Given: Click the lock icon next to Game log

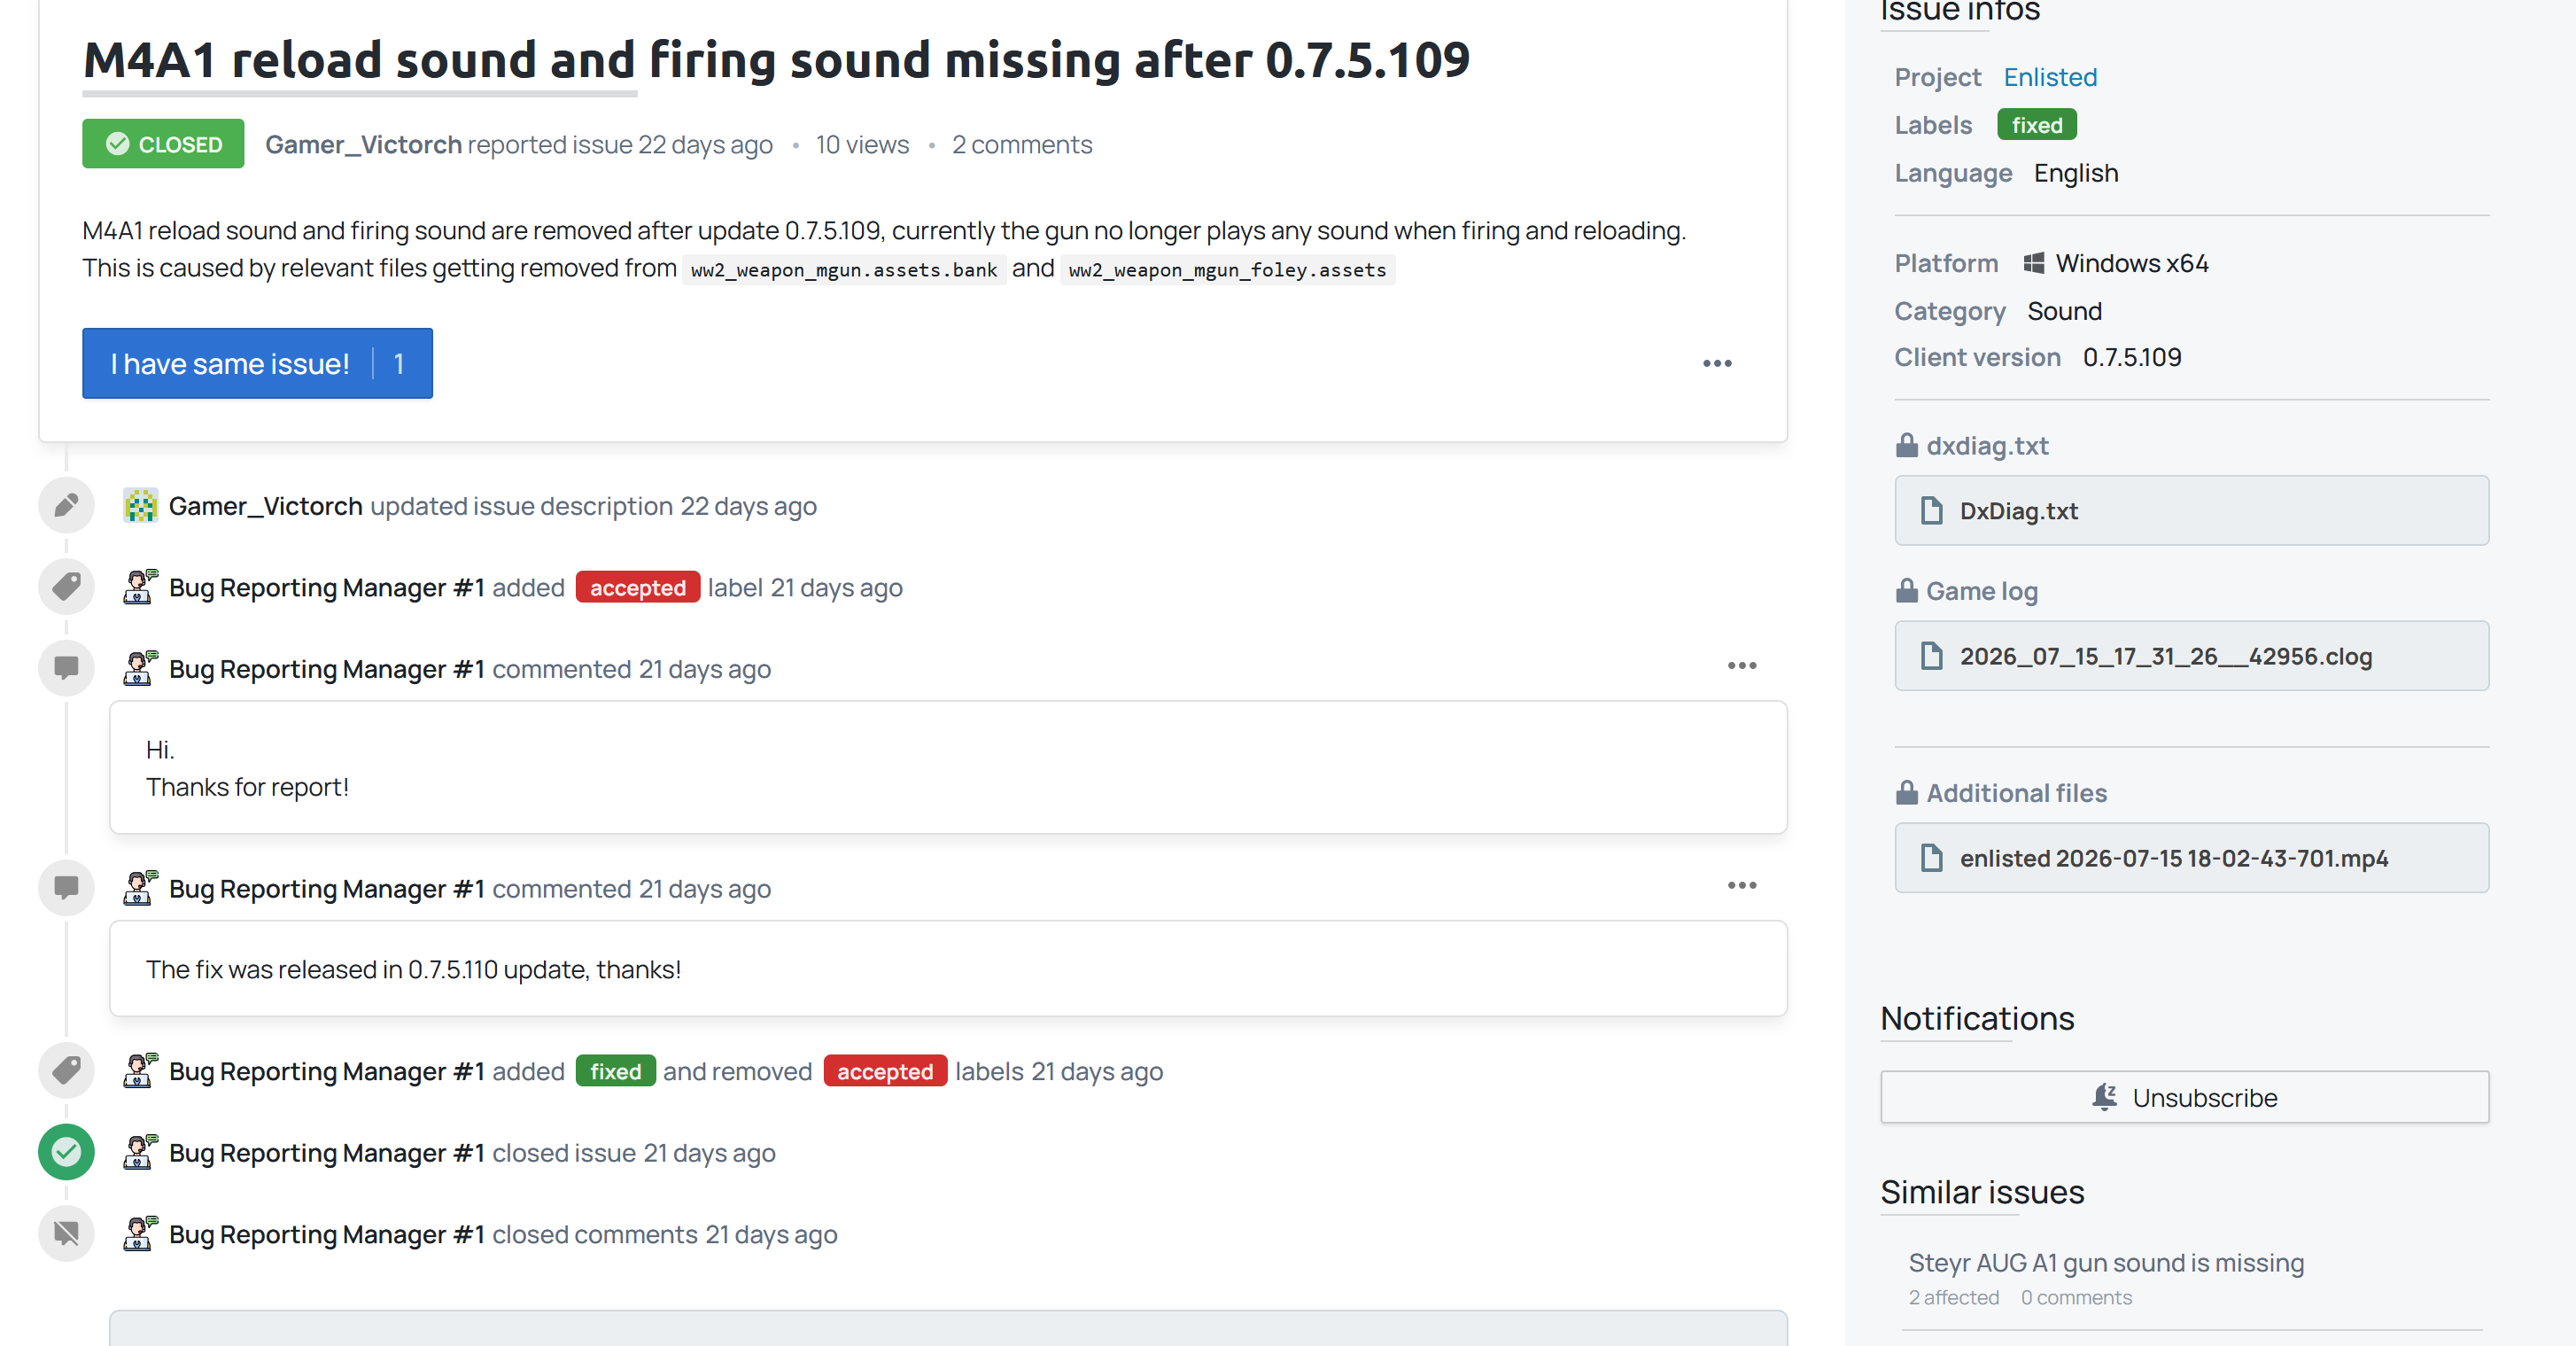Looking at the screenshot, I should (1906, 591).
